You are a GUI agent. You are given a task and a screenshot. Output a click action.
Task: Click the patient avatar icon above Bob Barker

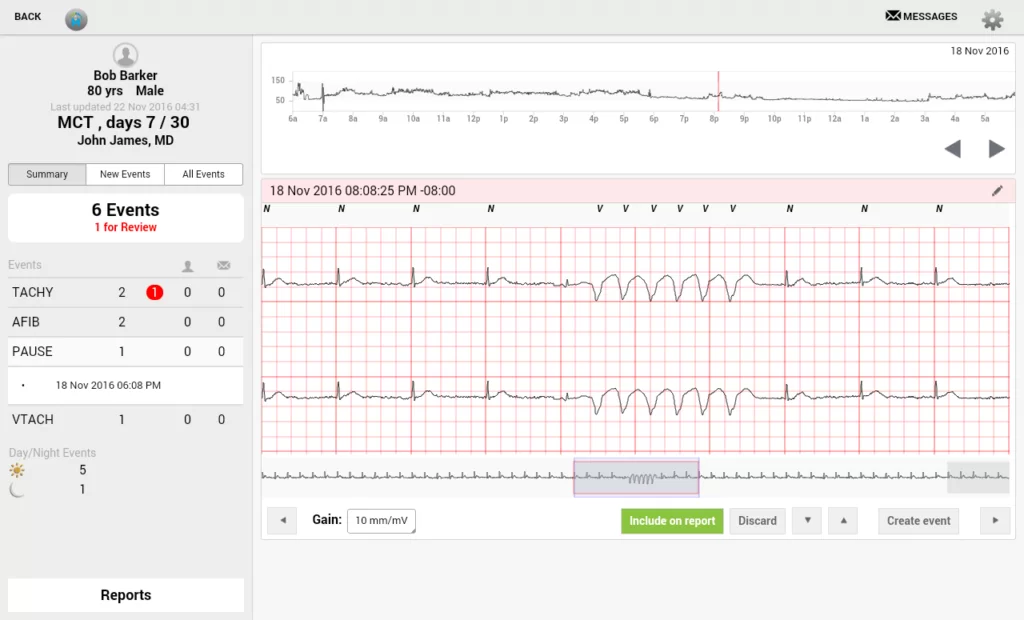coord(125,55)
